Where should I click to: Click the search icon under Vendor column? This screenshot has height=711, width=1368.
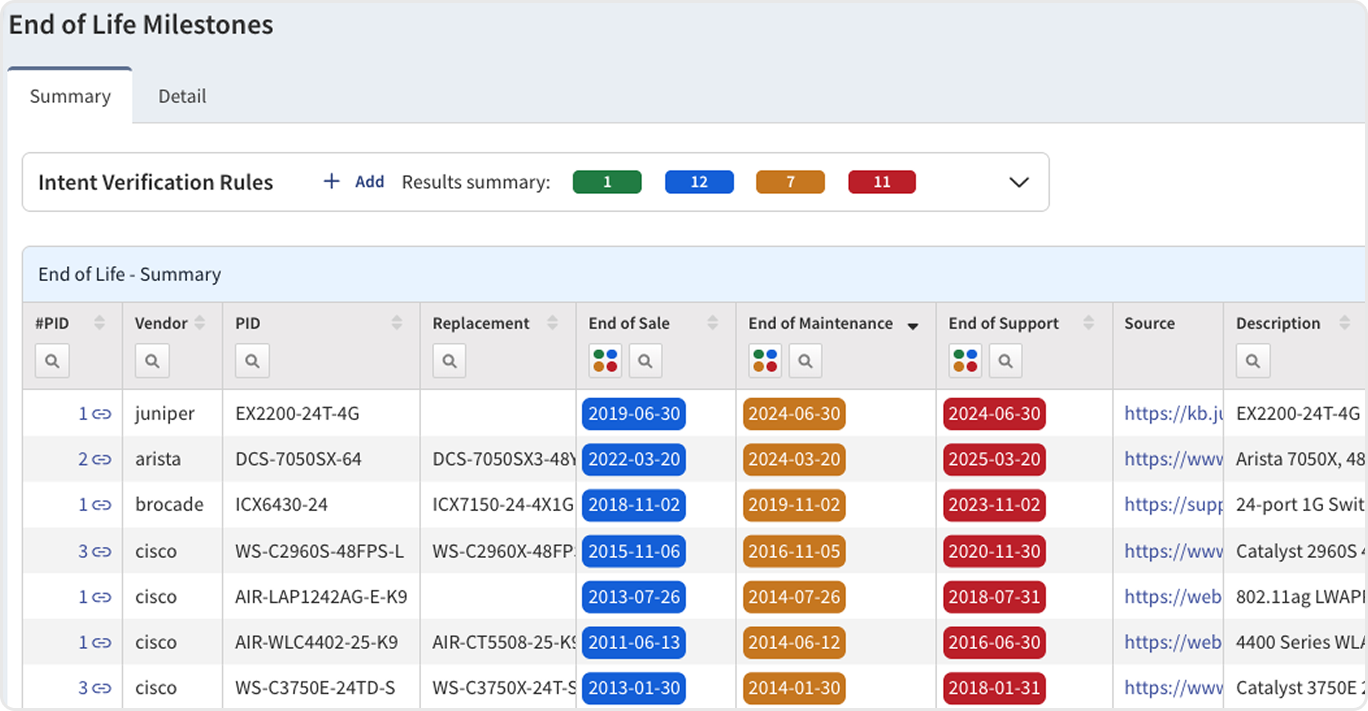[152, 361]
